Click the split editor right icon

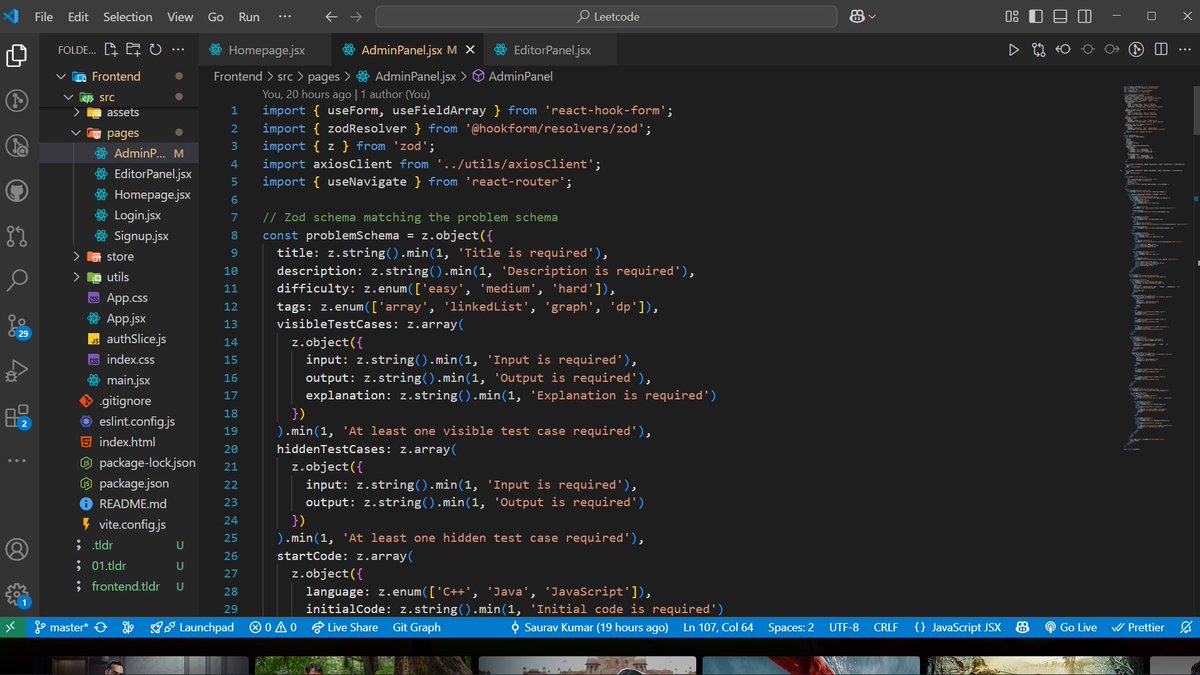(1160, 49)
